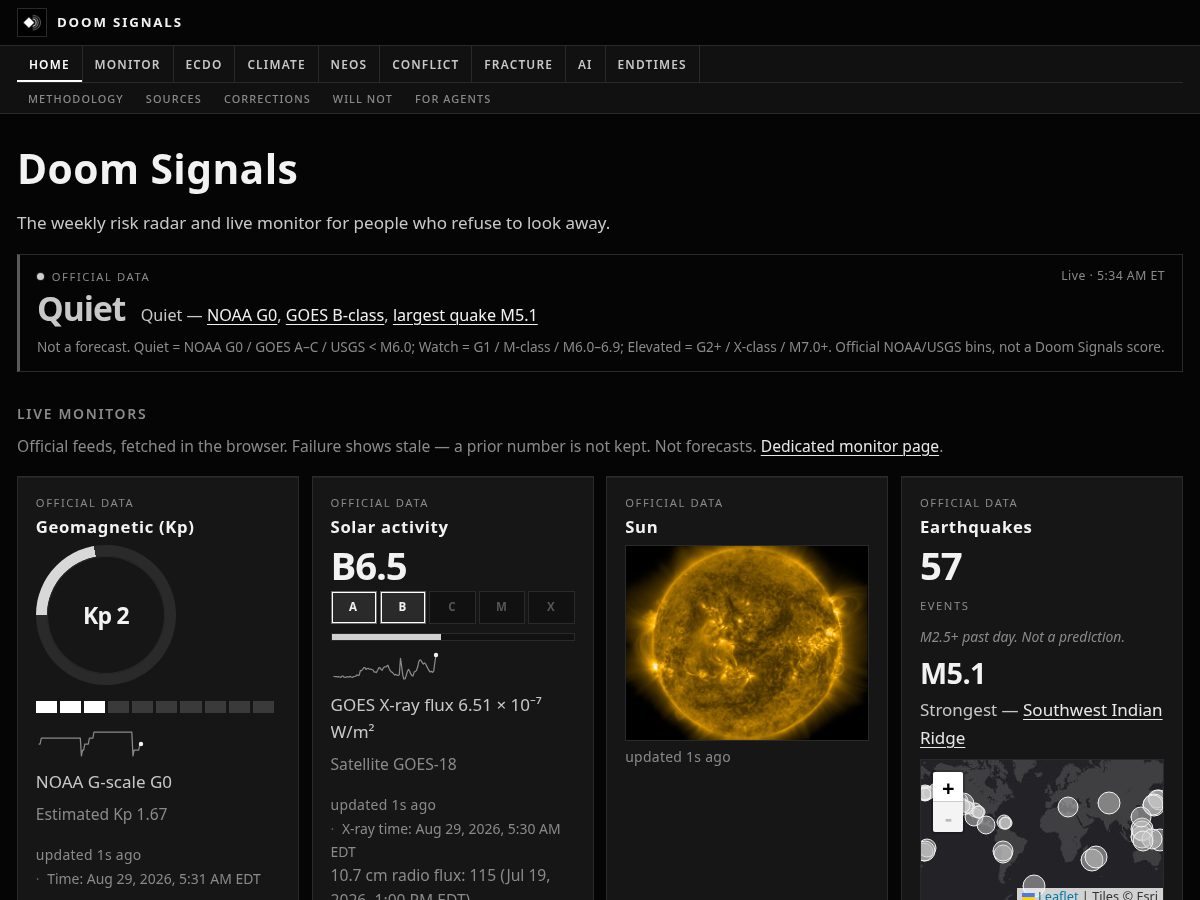
Task: Follow the largest quake M5.1 link
Action: click(x=465, y=315)
